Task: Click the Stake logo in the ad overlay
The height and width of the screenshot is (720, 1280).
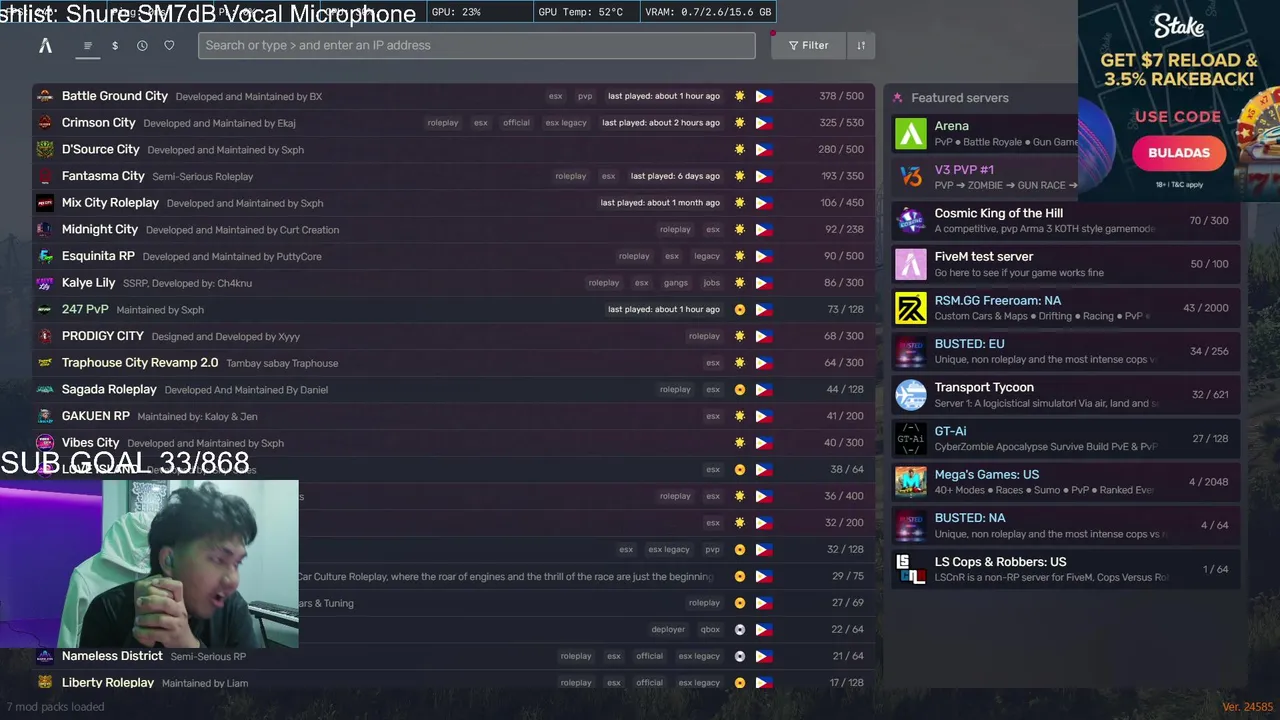Action: point(1179,25)
